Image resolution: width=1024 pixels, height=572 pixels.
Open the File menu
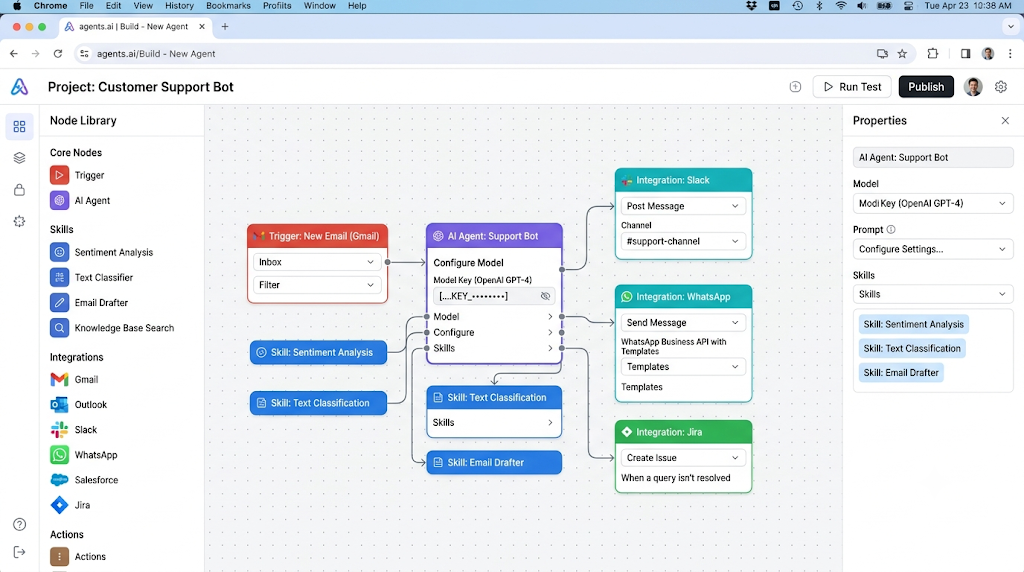click(x=86, y=5)
